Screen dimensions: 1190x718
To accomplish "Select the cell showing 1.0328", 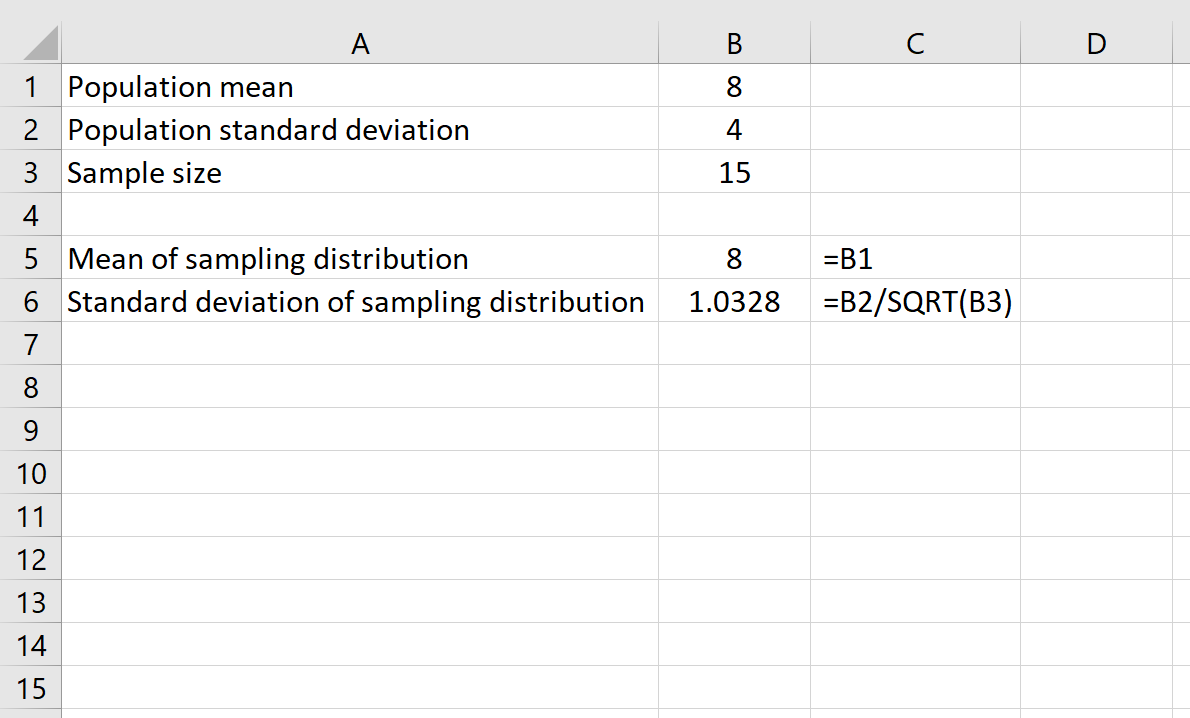I will (734, 301).
